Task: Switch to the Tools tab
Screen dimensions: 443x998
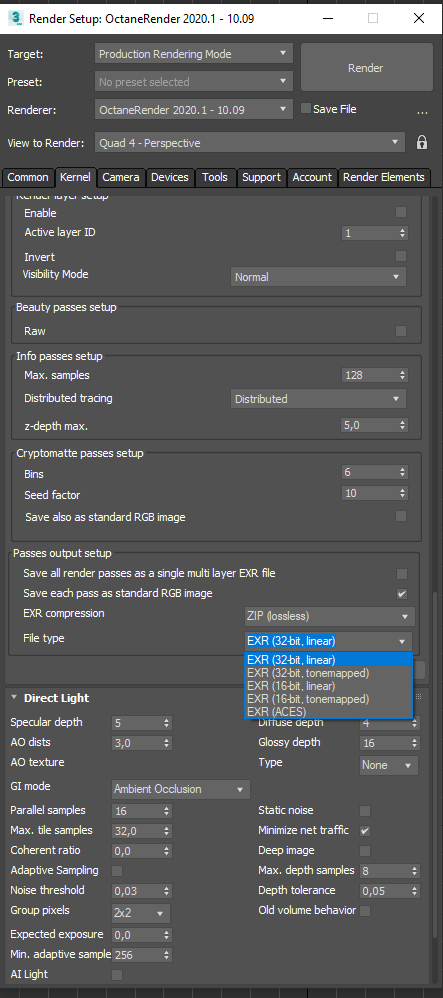Action: [215, 178]
